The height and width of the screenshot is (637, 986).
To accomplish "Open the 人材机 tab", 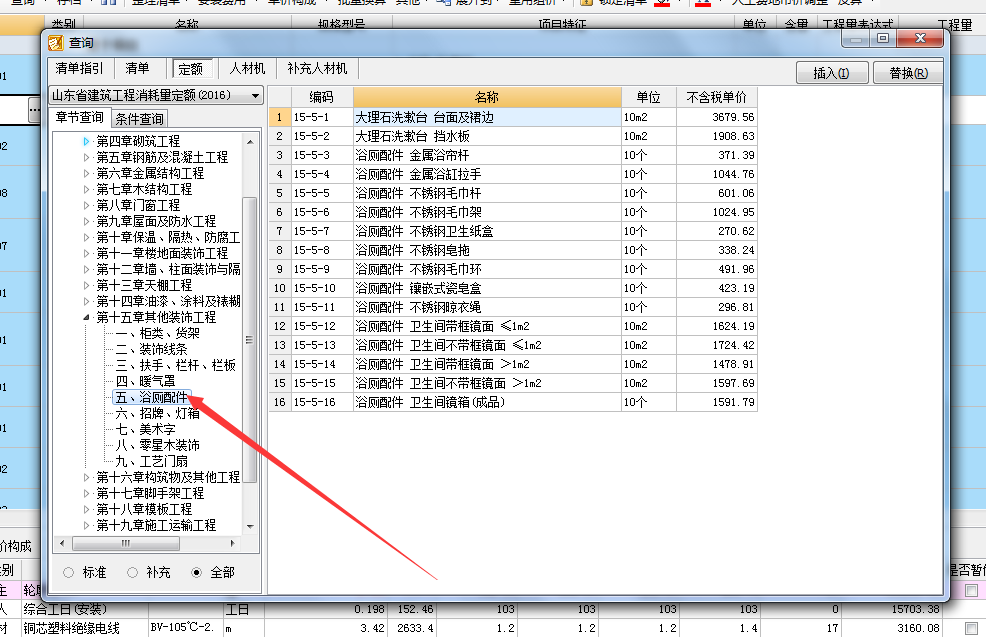I will tap(247, 68).
